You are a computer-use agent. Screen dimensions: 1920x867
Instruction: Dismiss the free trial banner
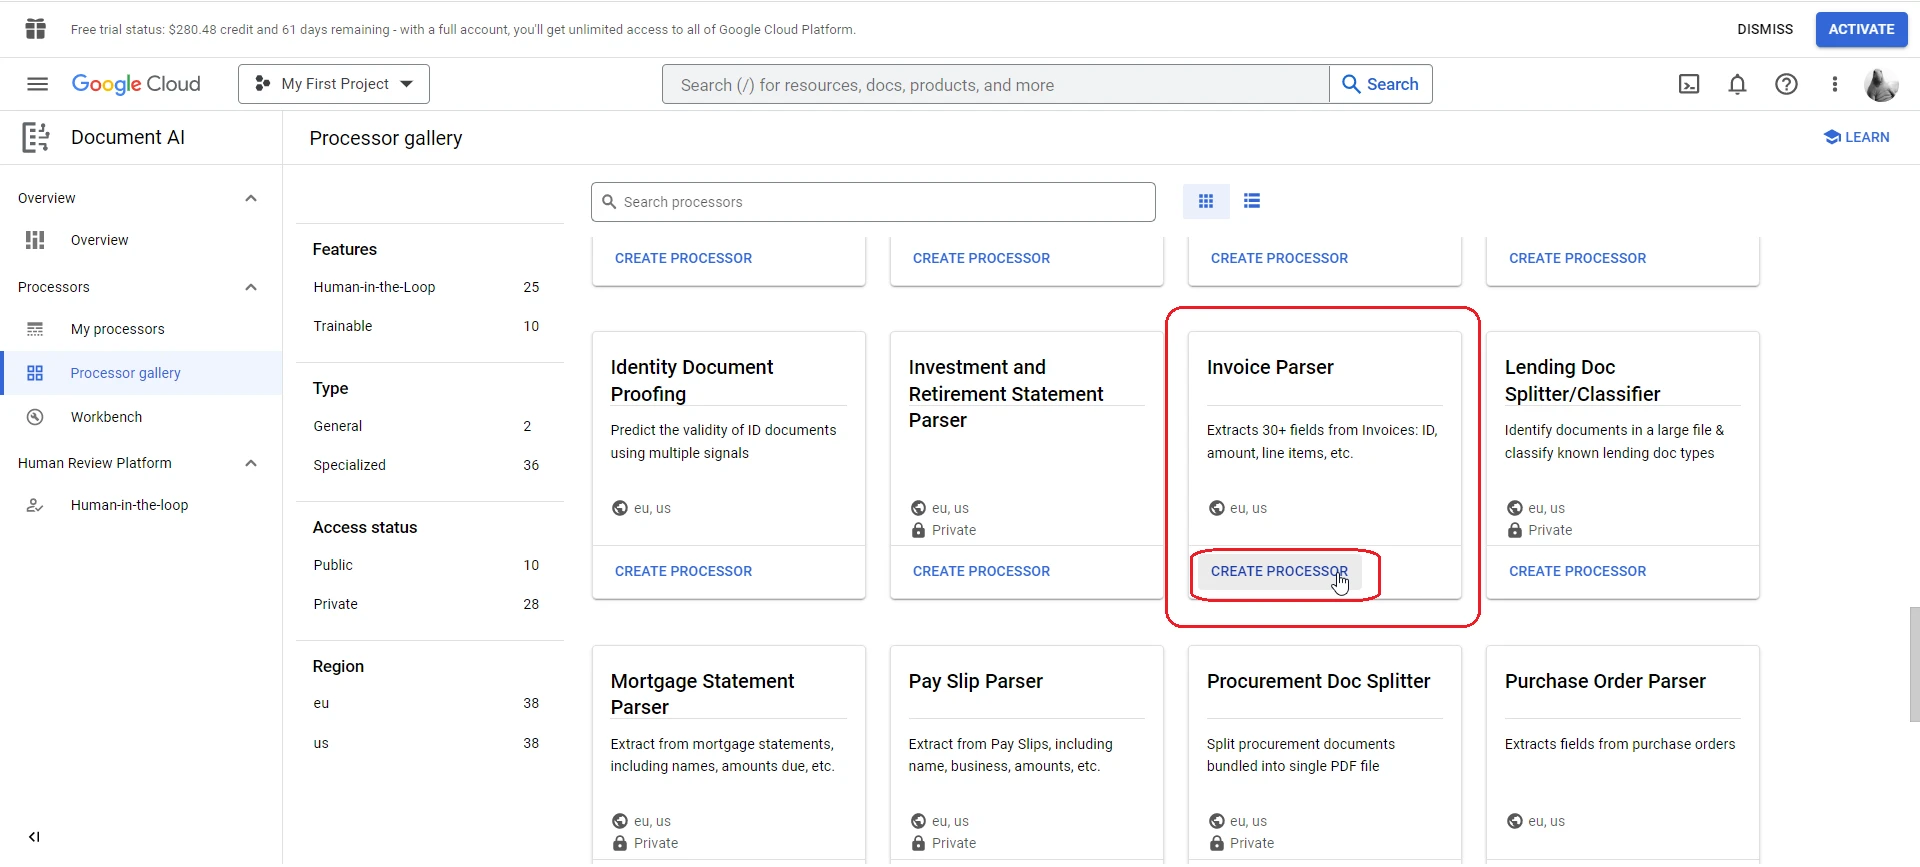(x=1765, y=29)
